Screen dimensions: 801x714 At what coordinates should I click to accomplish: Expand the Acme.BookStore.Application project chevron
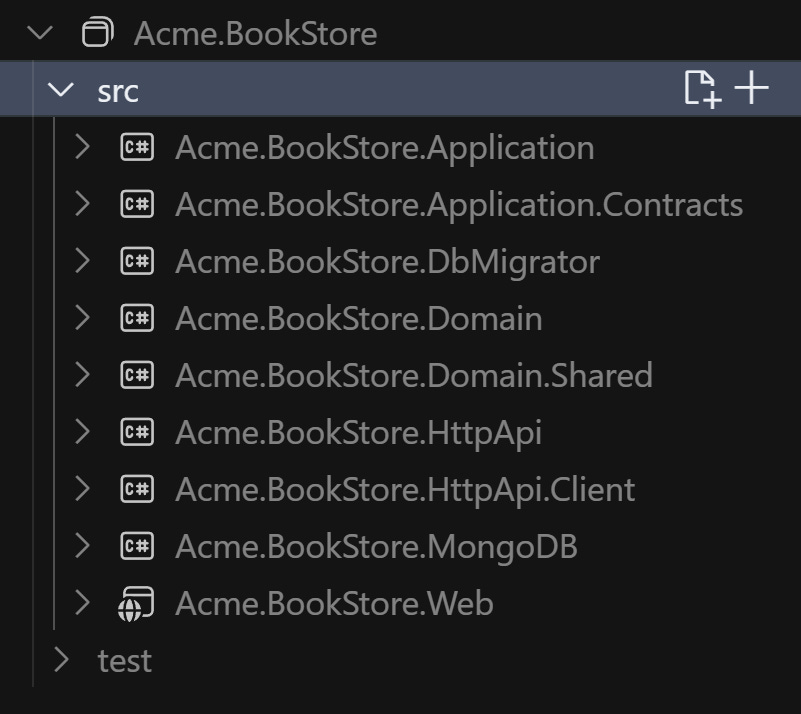tap(82, 147)
